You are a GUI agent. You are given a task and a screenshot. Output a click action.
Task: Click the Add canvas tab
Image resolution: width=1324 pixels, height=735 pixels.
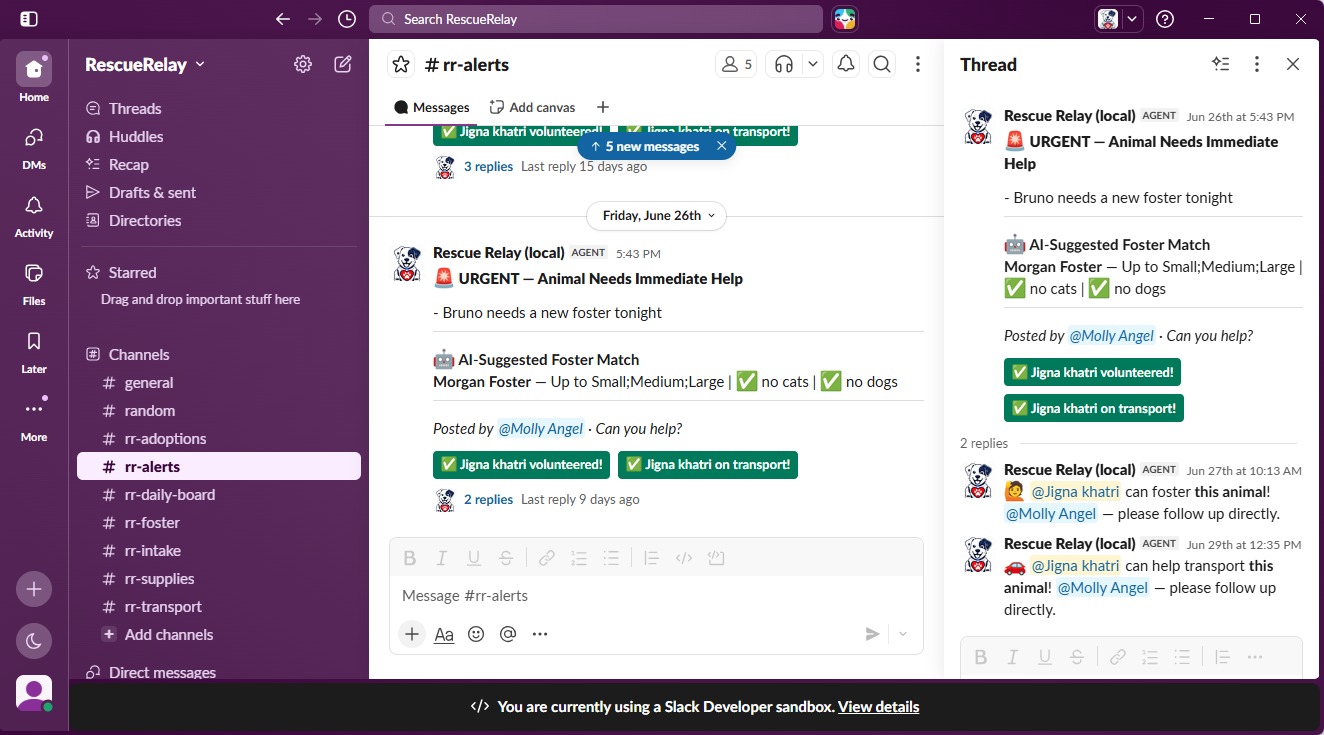(x=532, y=107)
